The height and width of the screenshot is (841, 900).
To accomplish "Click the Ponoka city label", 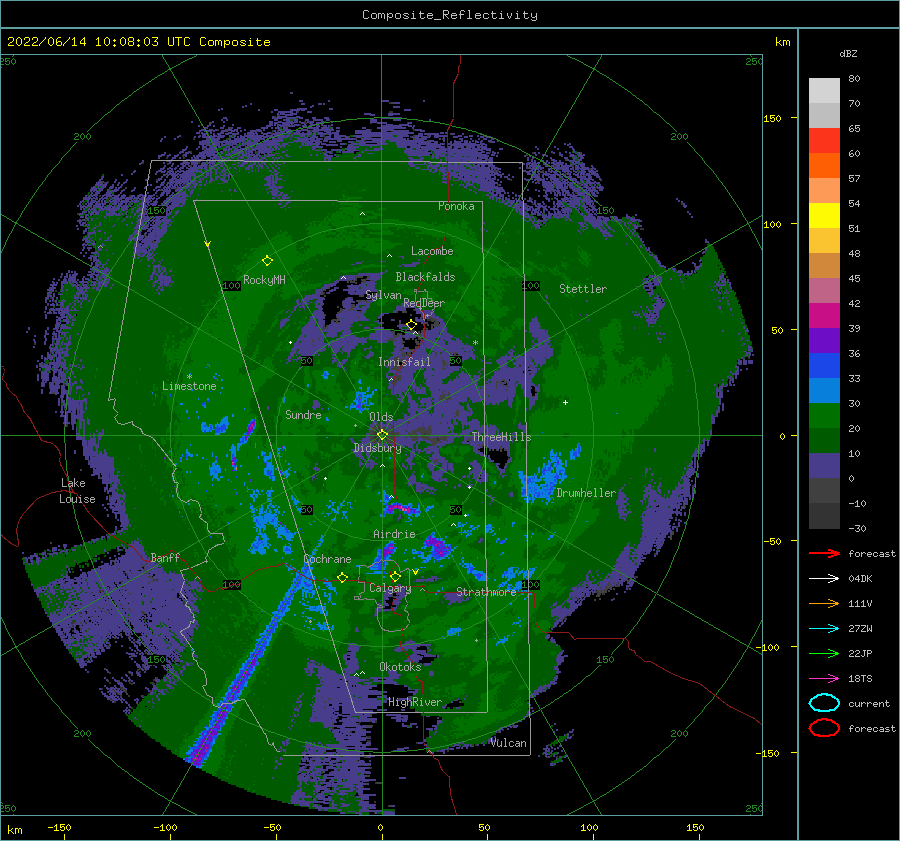I will pyautogui.click(x=456, y=206).
